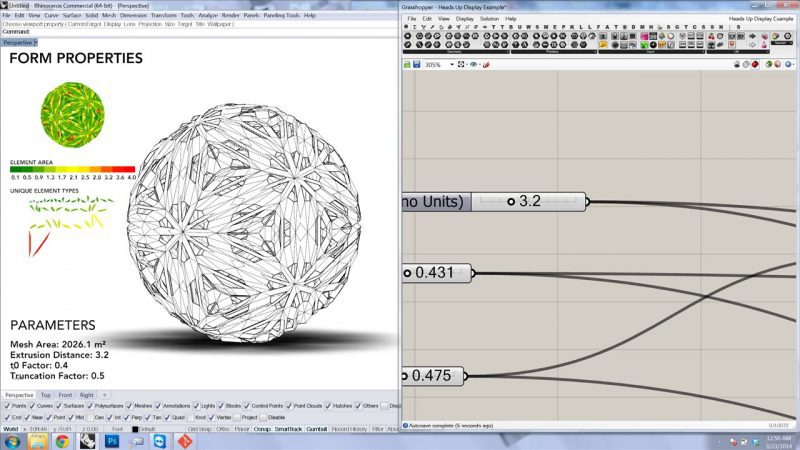Click the TeamViewer icon in the taskbar
The width and height of the screenshot is (800, 450).
tap(159, 440)
